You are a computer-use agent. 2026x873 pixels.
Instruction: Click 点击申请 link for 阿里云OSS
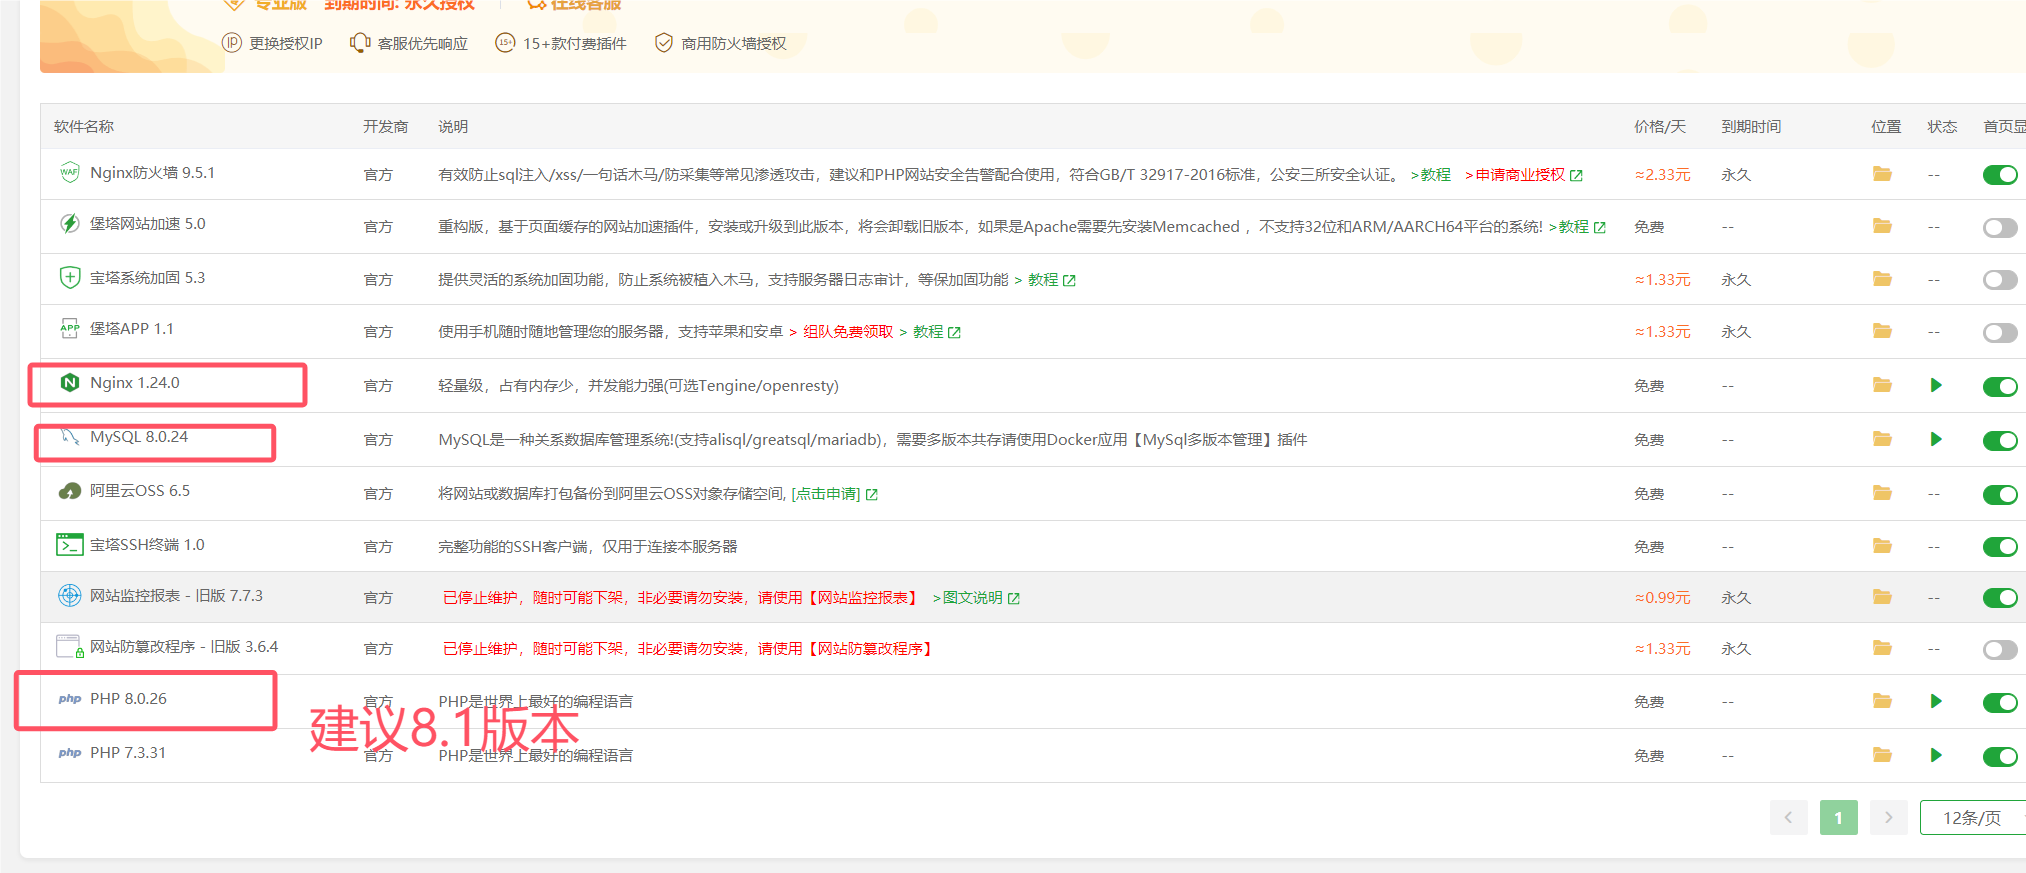point(834,494)
